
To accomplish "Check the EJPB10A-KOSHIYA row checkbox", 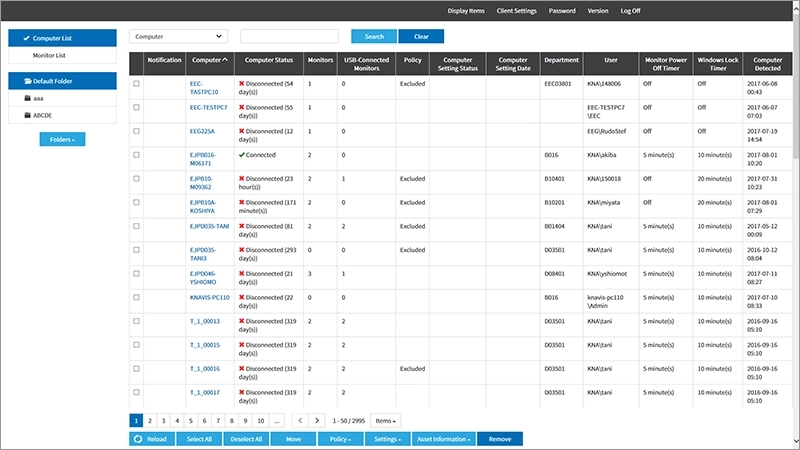I will [136, 202].
